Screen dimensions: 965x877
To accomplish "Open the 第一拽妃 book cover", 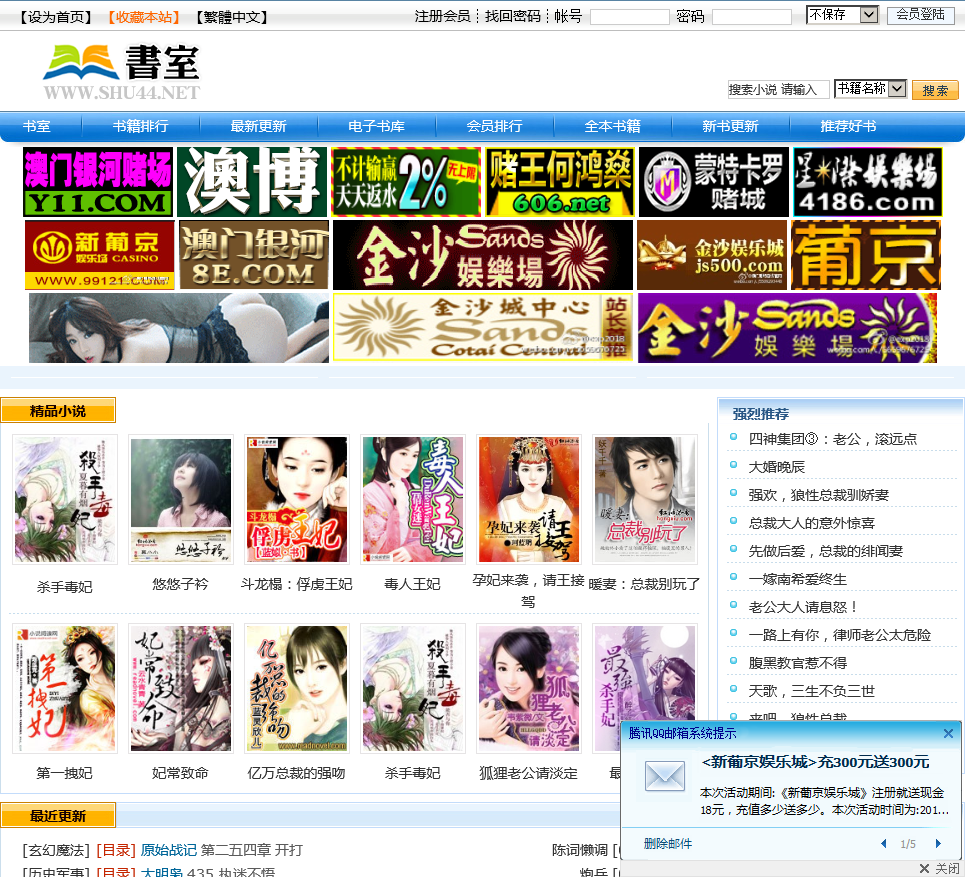I will [x=65, y=689].
